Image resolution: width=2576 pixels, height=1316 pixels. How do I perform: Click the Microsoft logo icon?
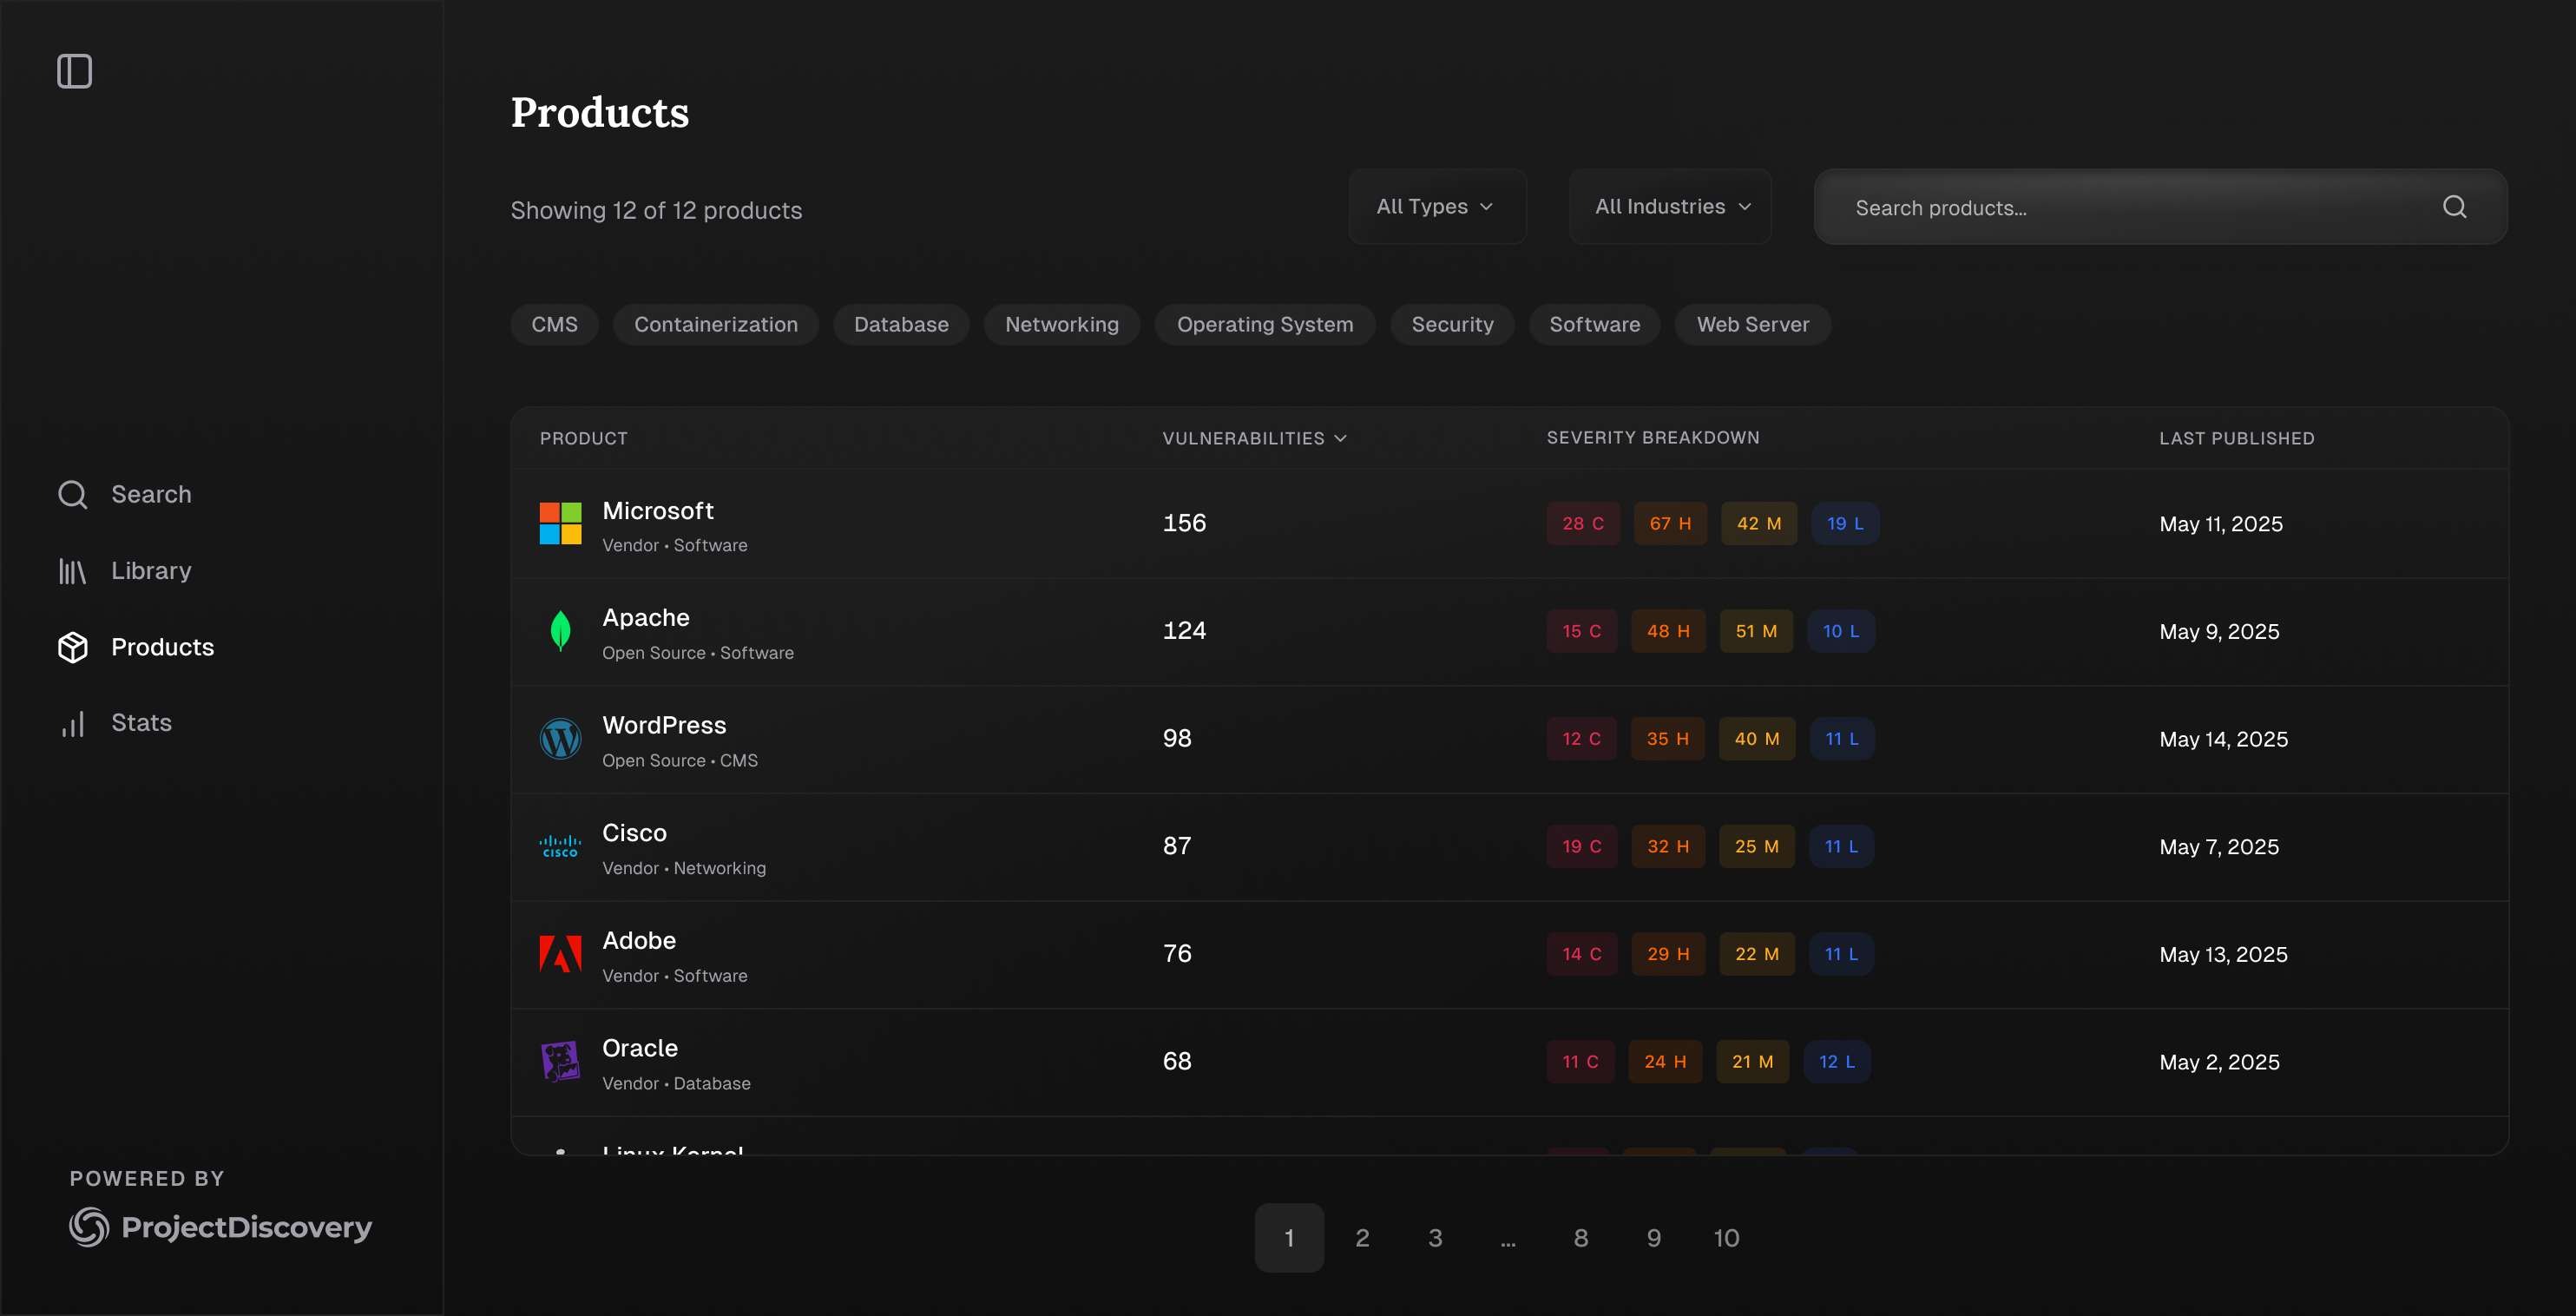(560, 523)
